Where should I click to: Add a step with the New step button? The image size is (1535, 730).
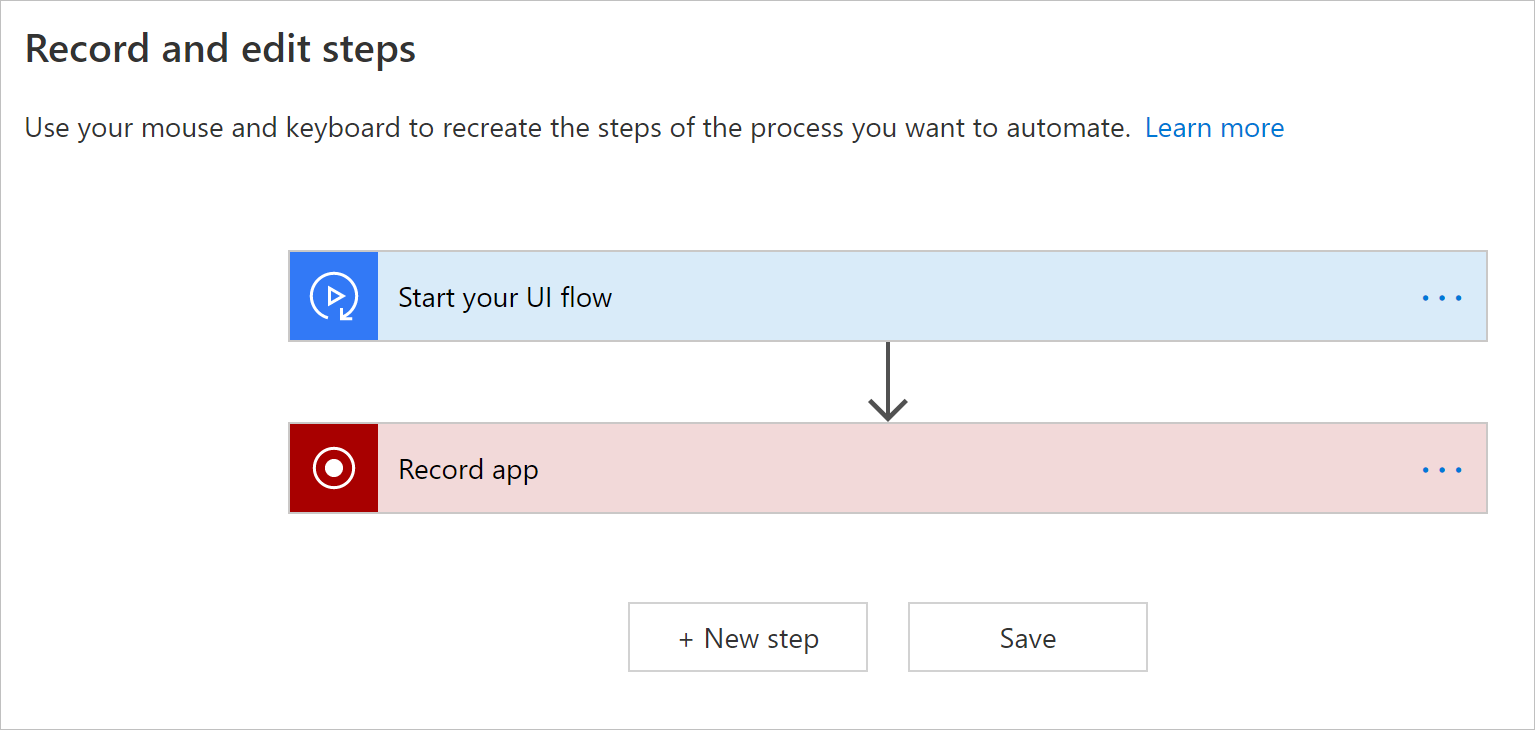point(748,637)
